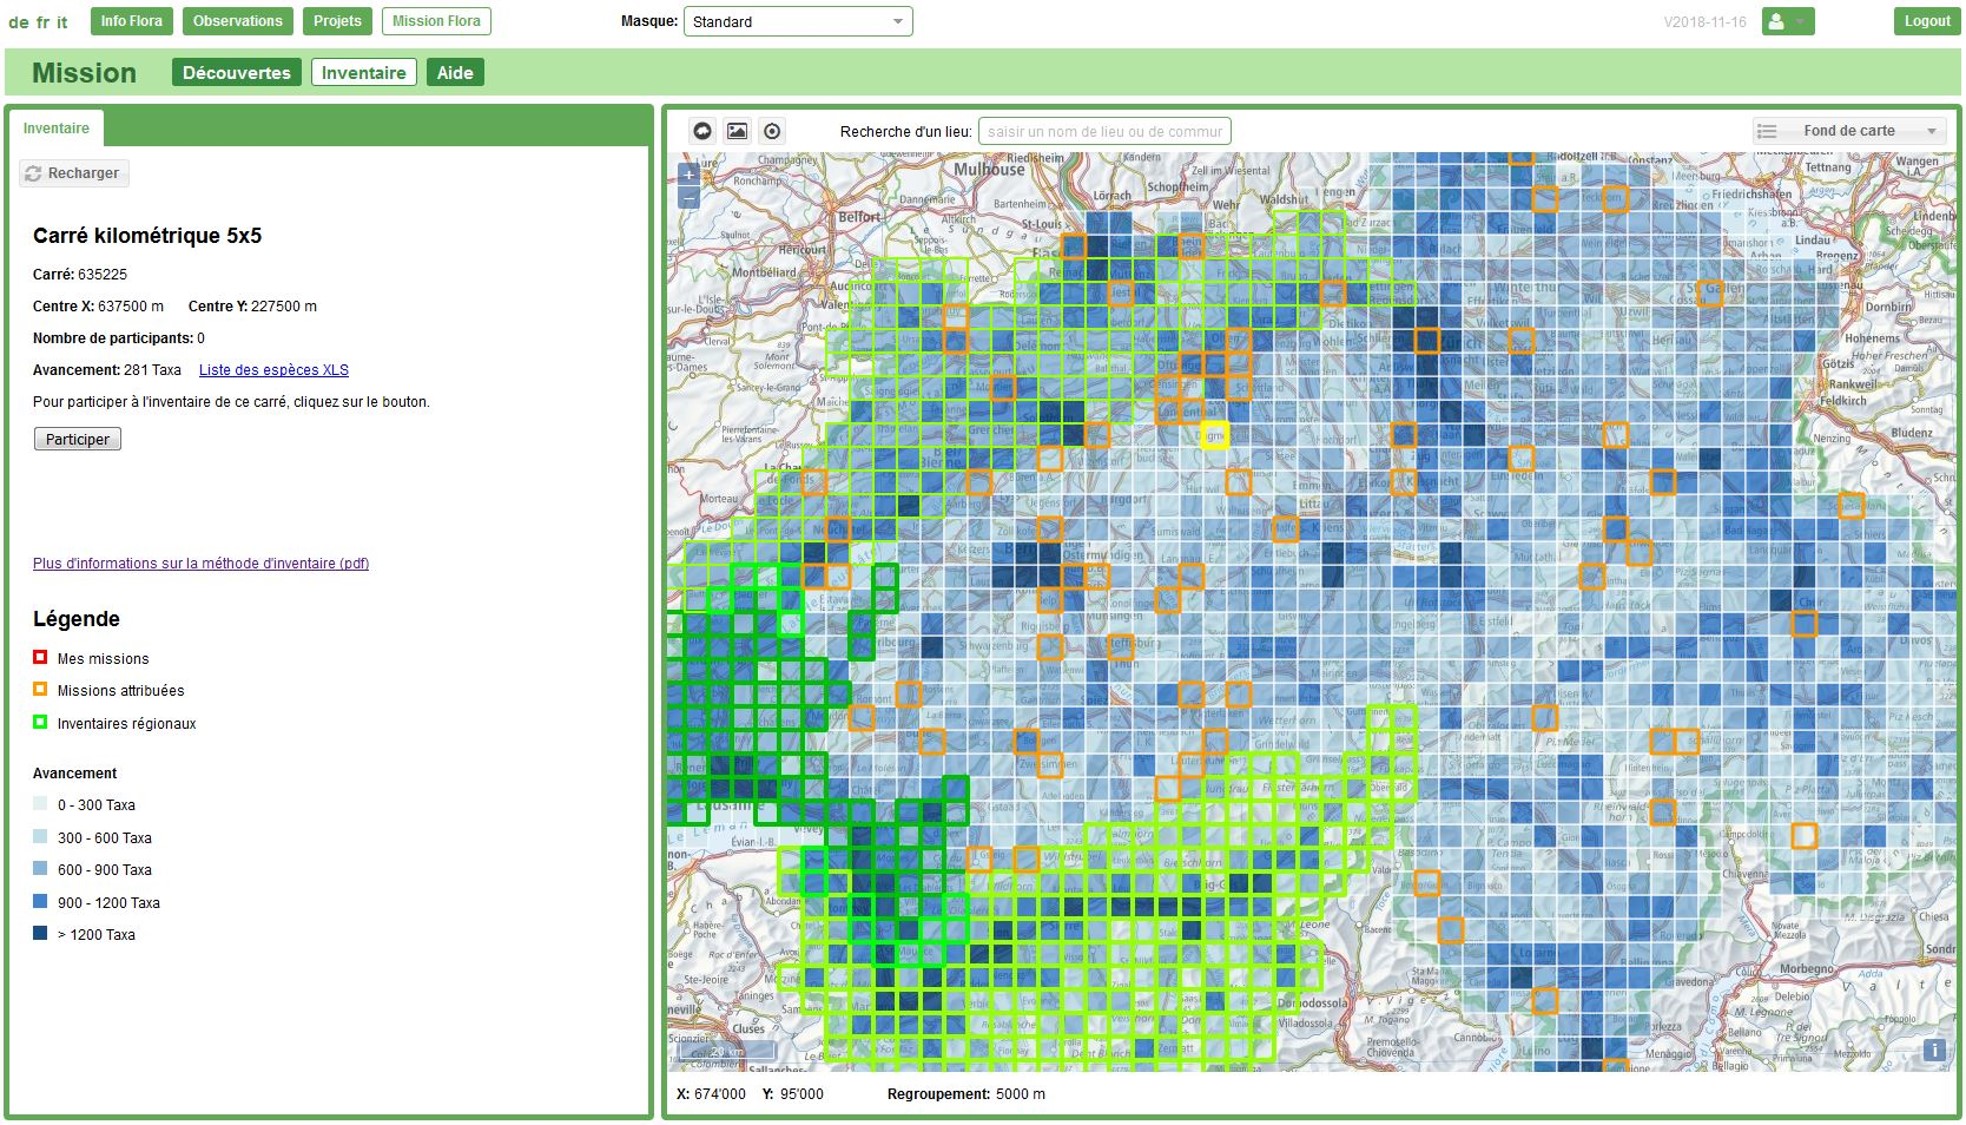Reload with the Recharger button
This screenshot has height=1125, width=1966.
click(73, 173)
